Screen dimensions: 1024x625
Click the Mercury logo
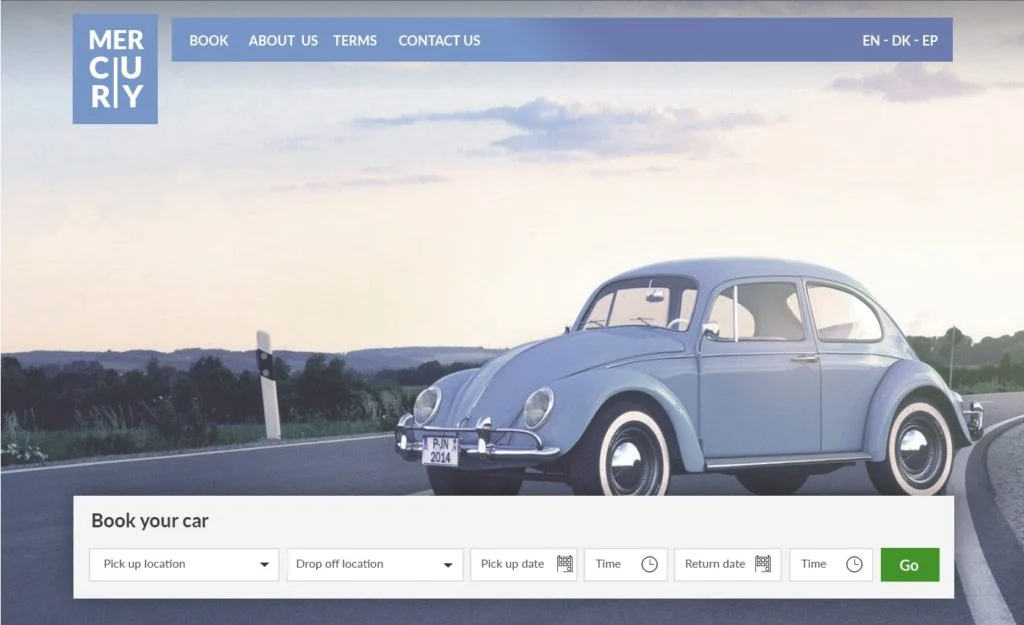[115, 69]
